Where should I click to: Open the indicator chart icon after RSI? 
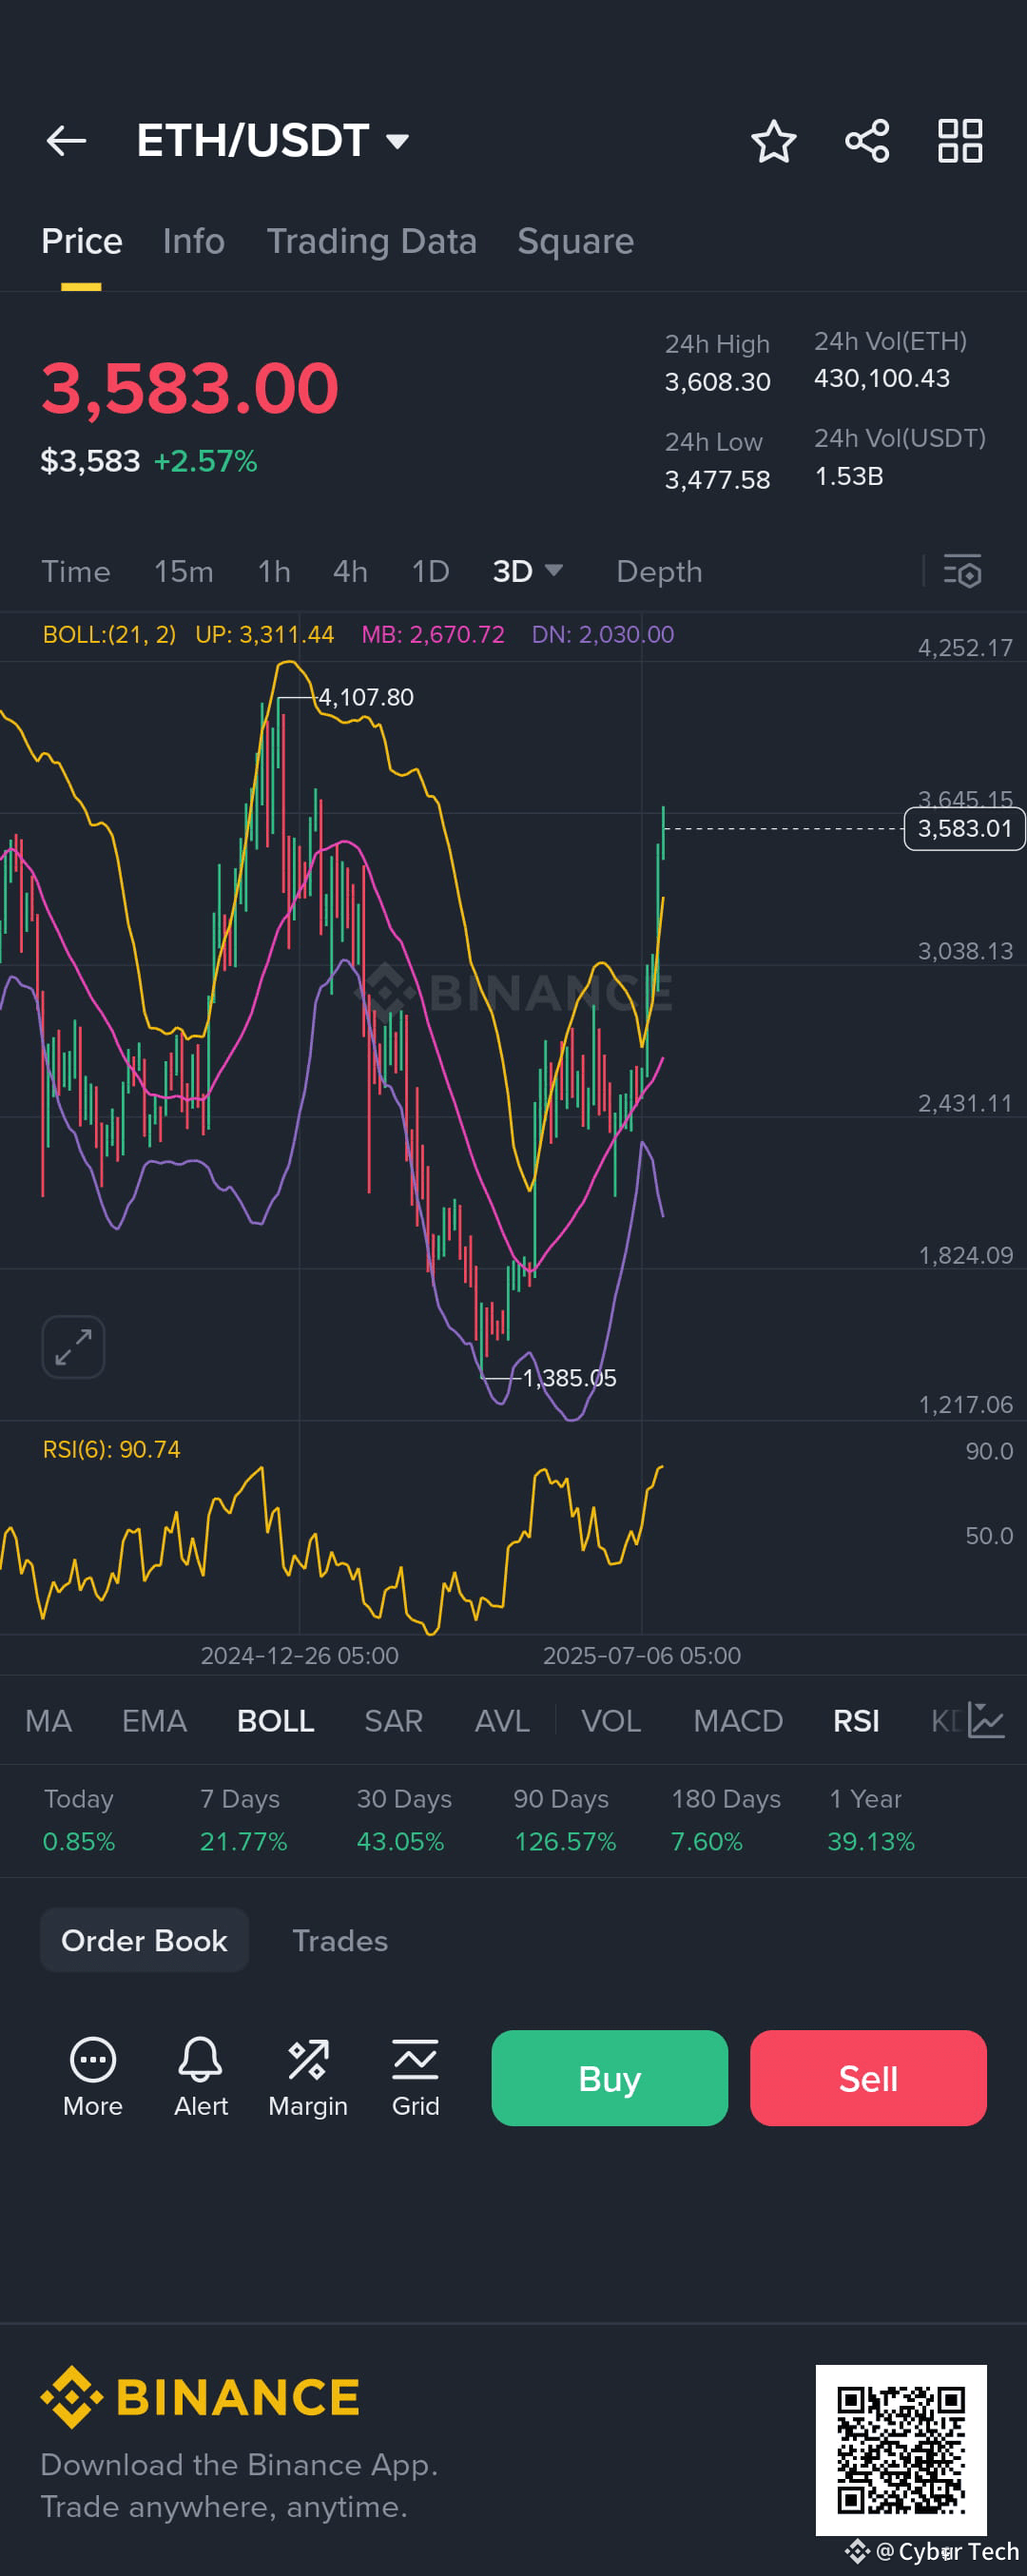[x=986, y=1720]
